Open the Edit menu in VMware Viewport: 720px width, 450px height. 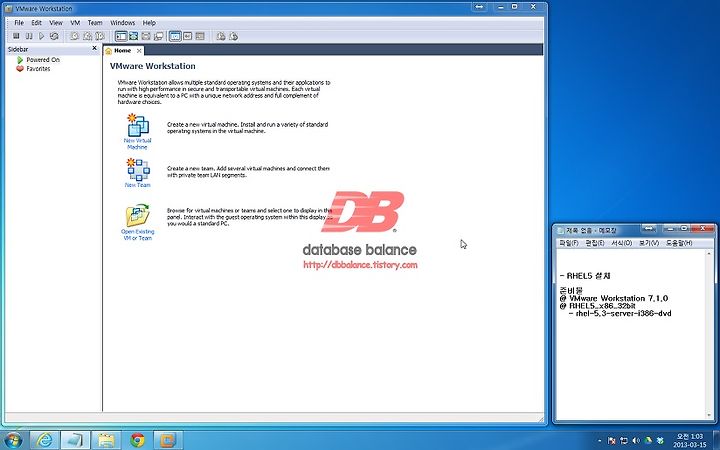(36, 22)
